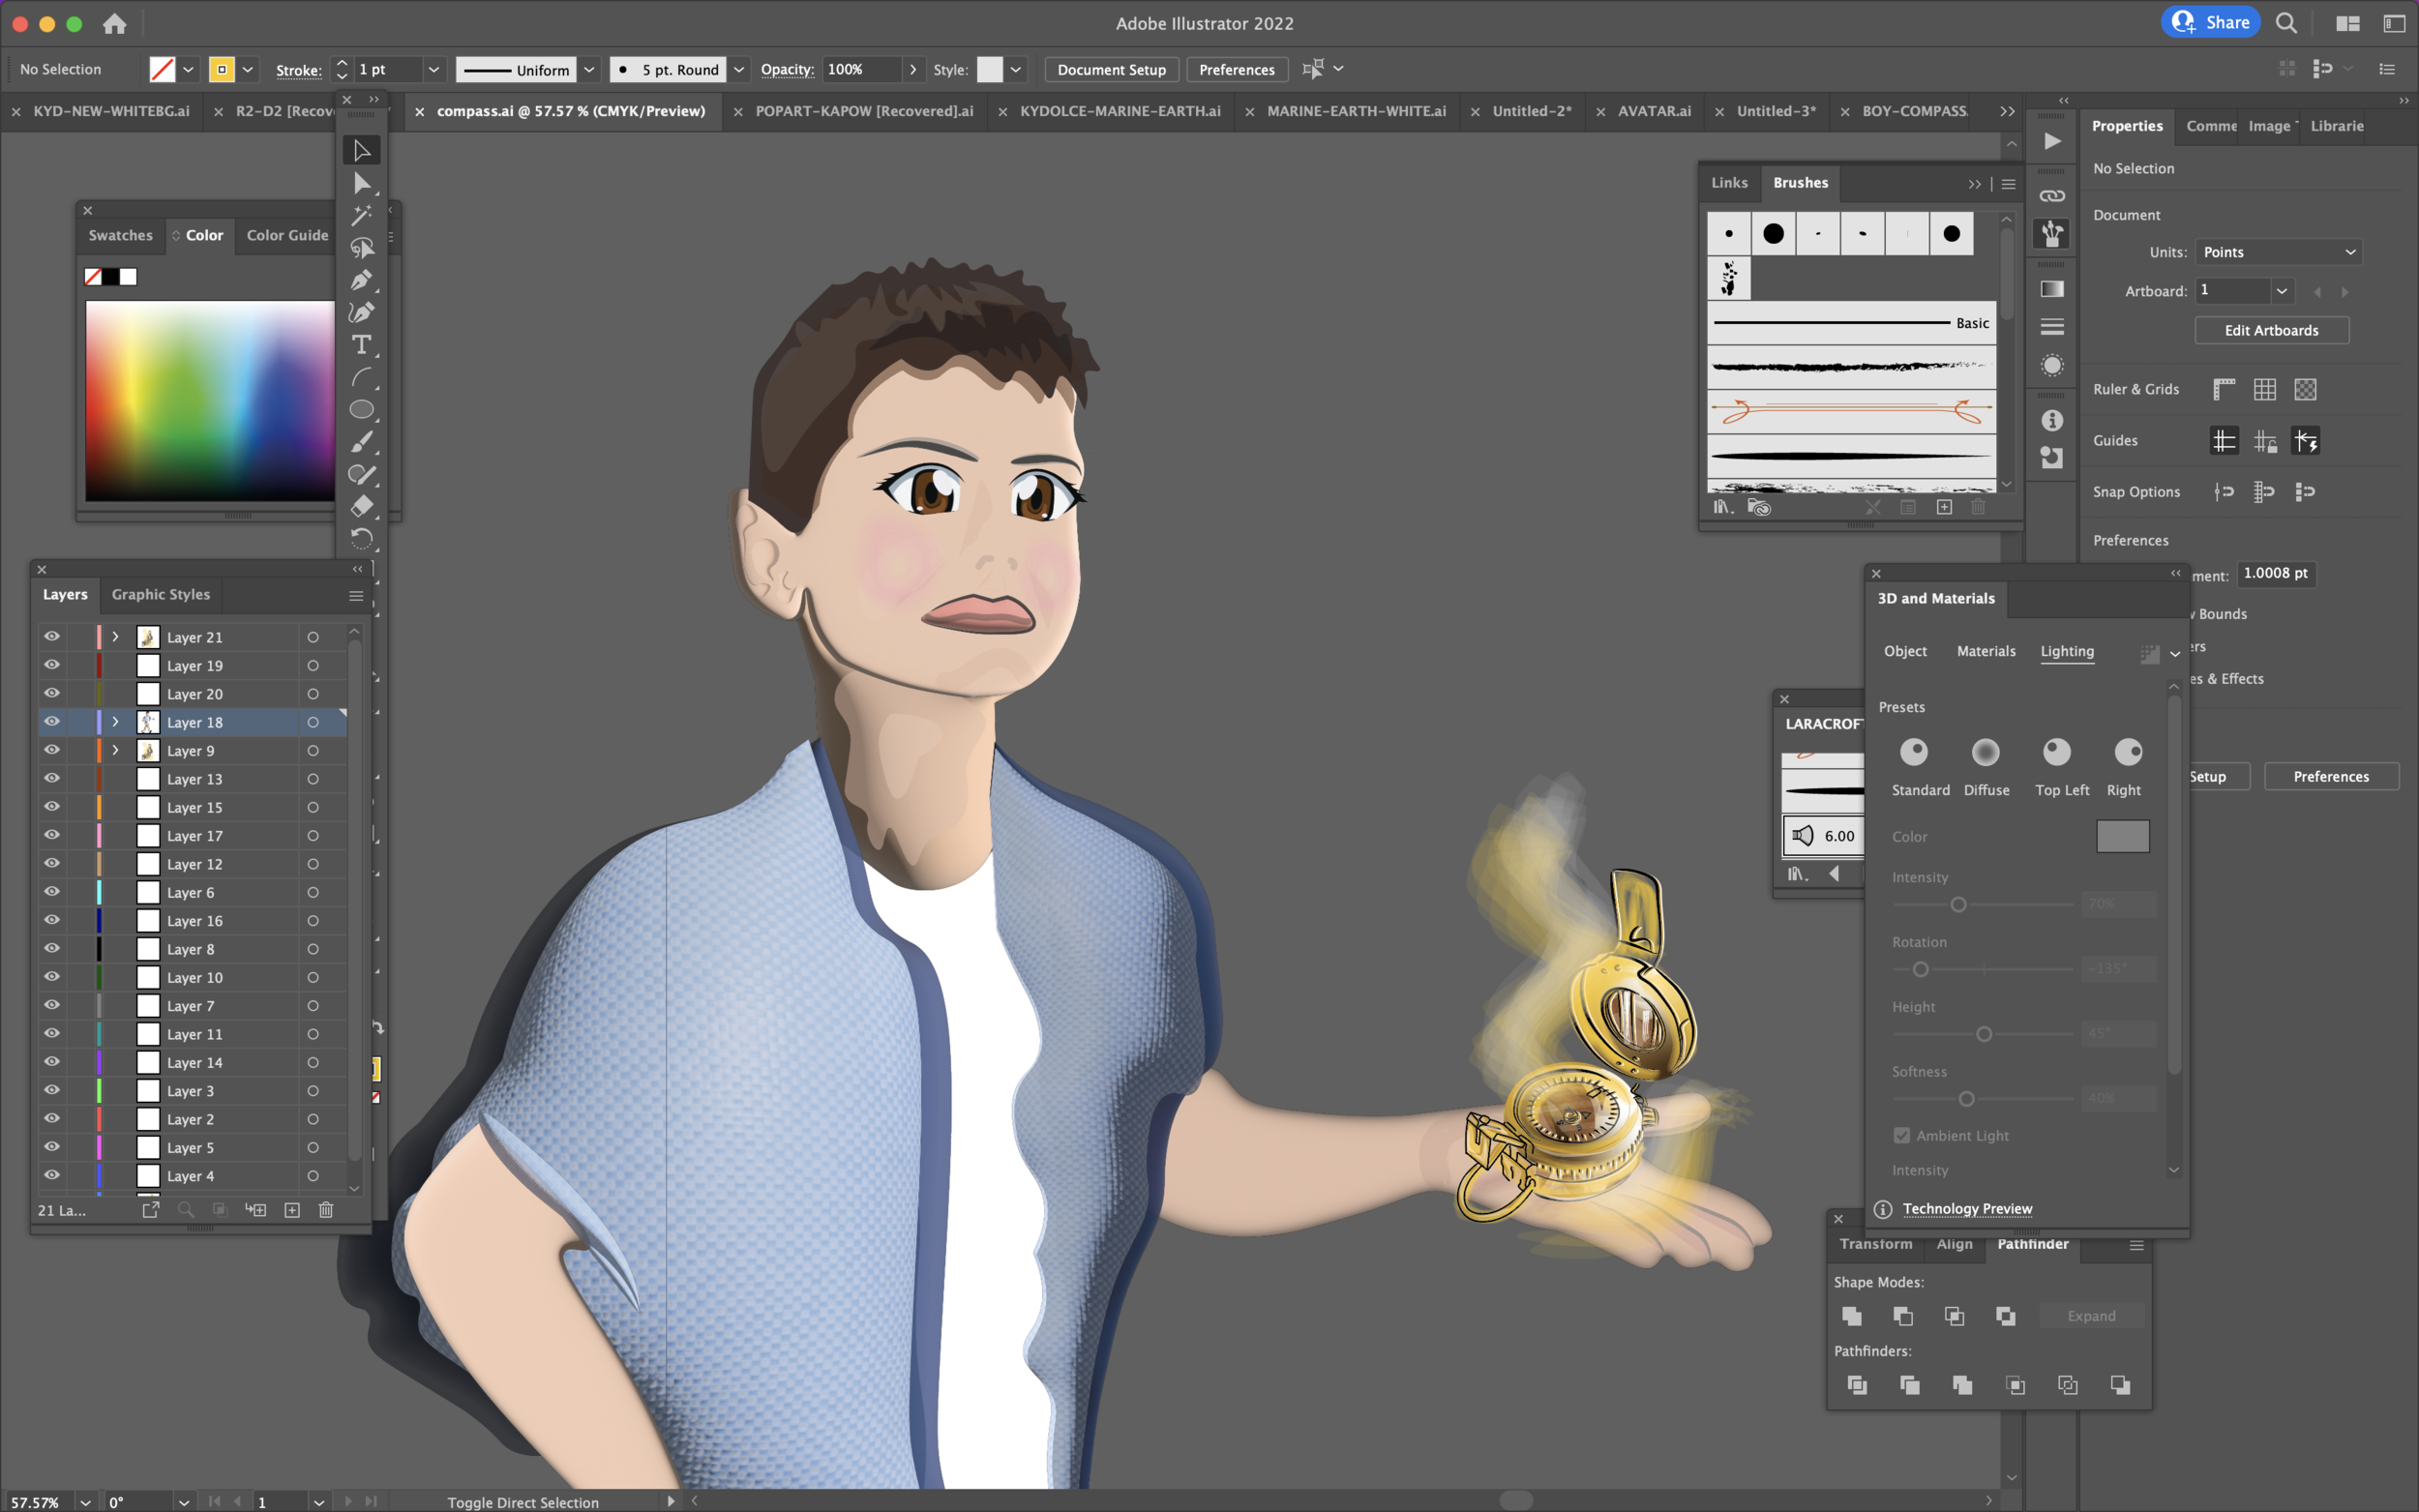2419x1512 pixels.
Task: Select the Rotate tool
Action: (x=361, y=539)
